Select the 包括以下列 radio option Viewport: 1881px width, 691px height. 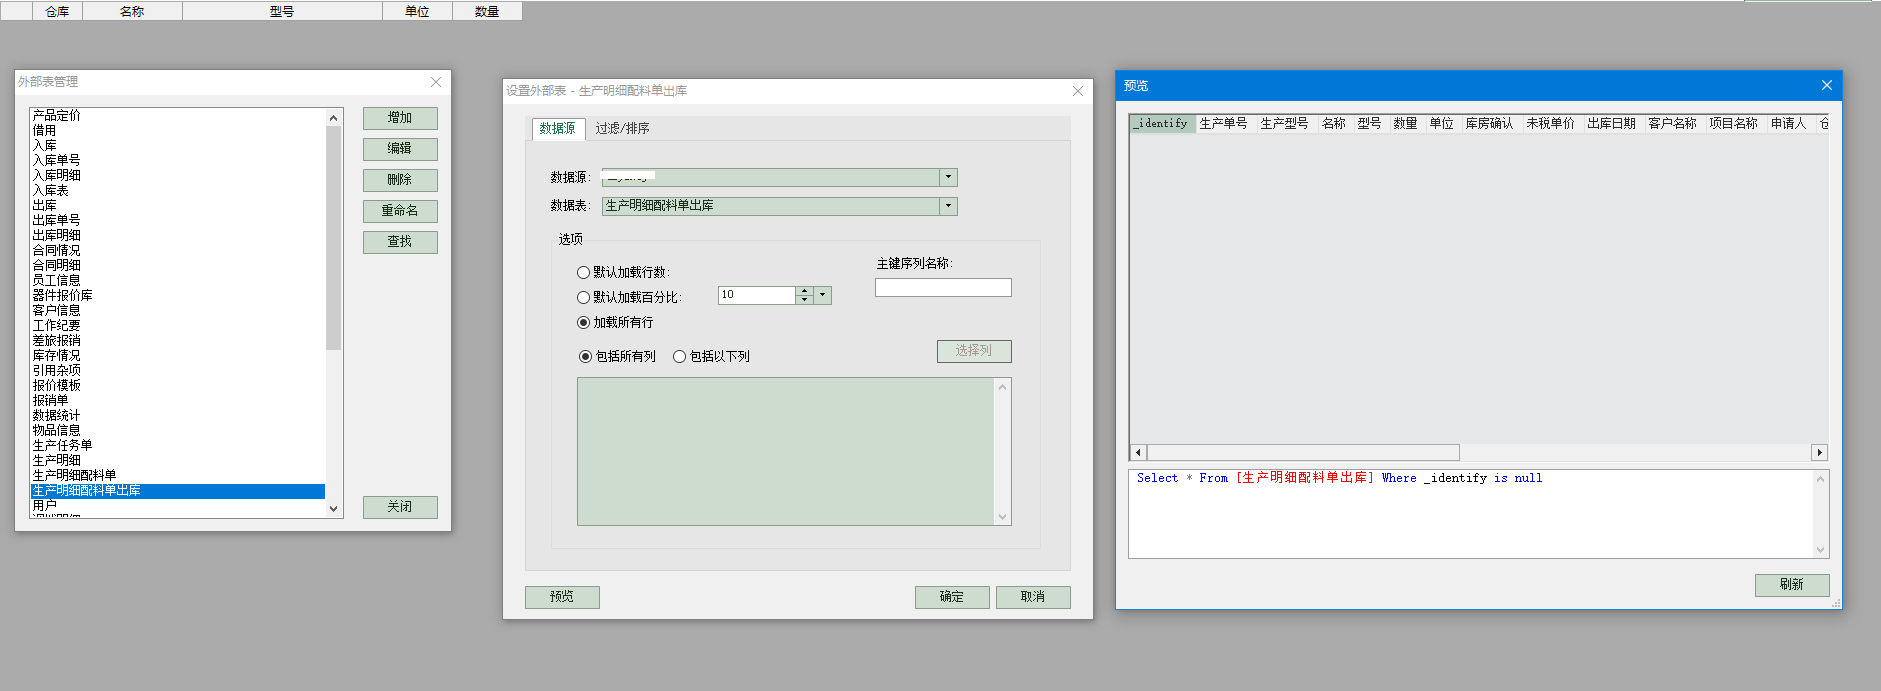coord(680,356)
